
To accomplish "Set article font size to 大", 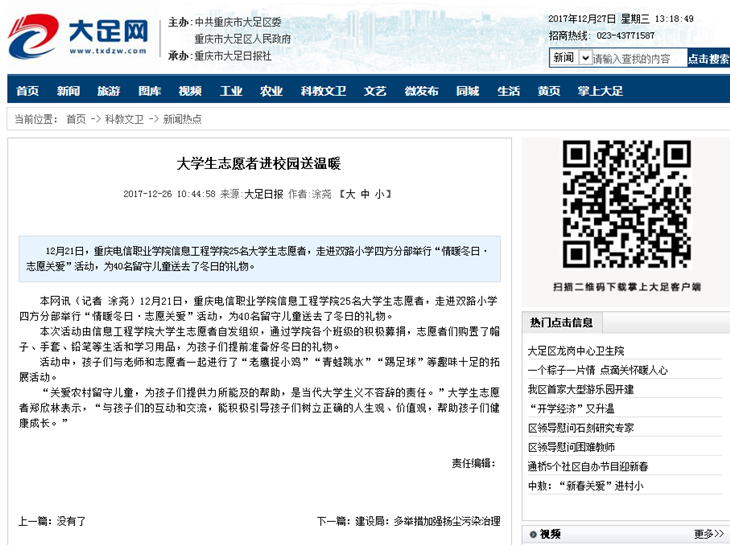I will click(350, 194).
